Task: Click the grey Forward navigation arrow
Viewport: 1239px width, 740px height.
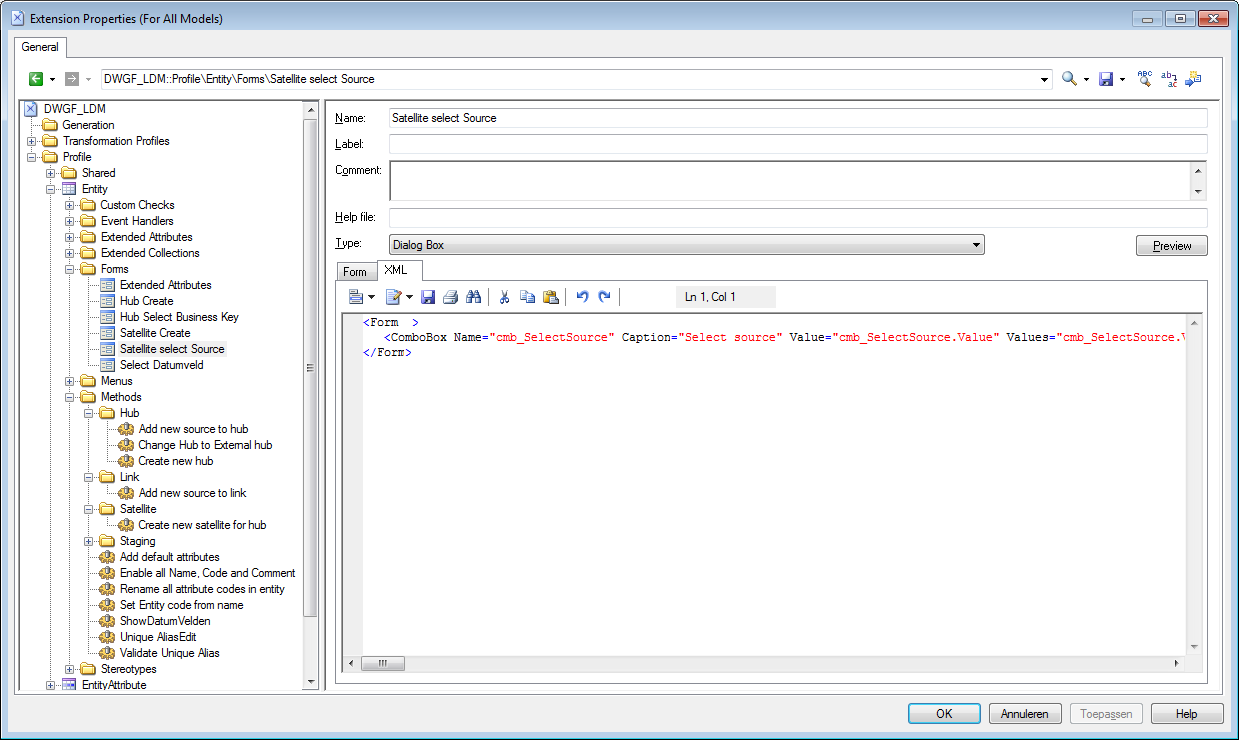Action: (72, 79)
